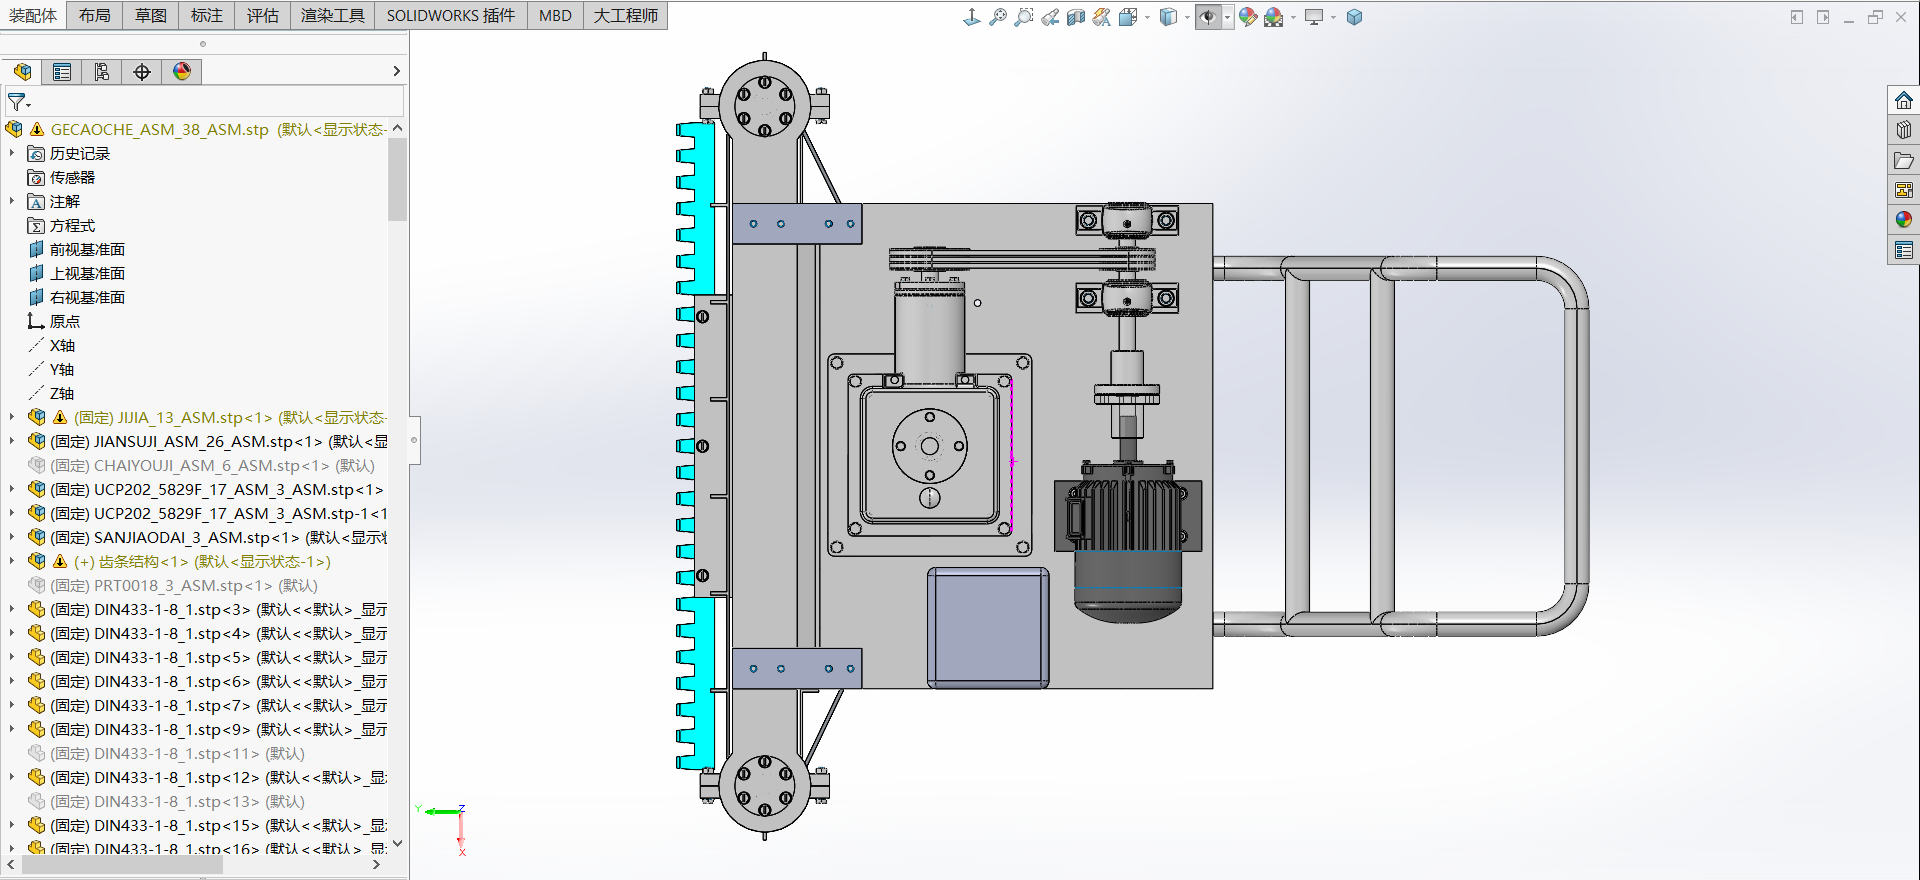Collapse the left panel via side handle

click(x=414, y=440)
